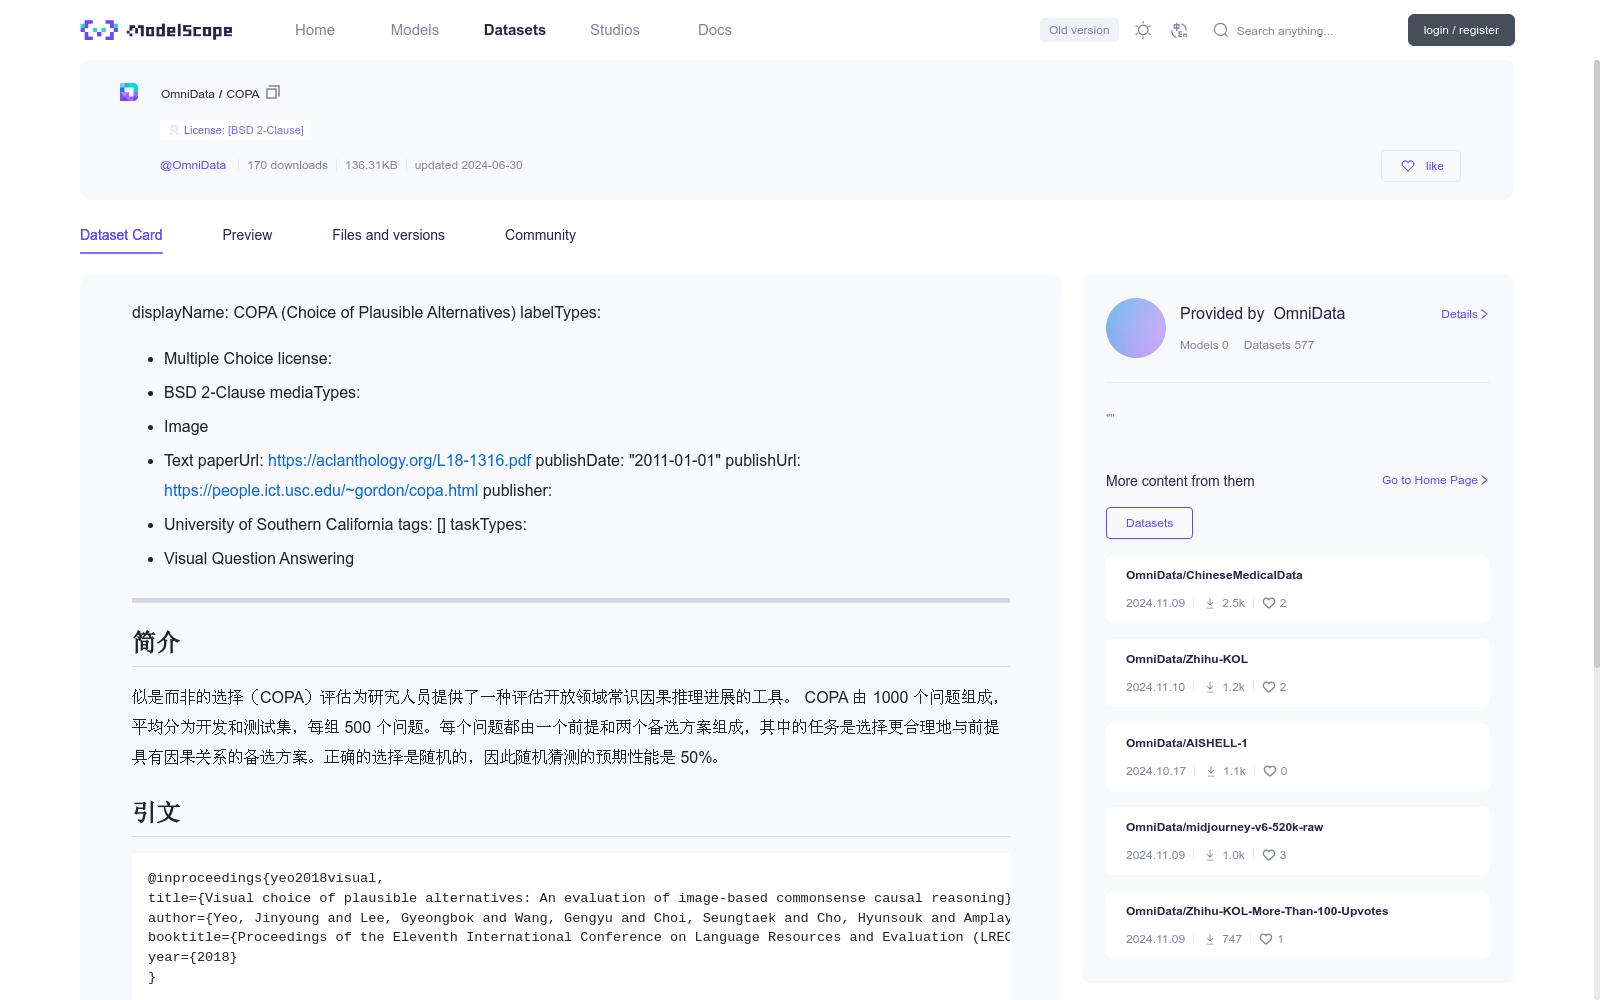Open OmniData/midjourney-v6-520k-raw dataset card
Image resolution: width=1600 pixels, height=1000 pixels.
pos(1298,841)
